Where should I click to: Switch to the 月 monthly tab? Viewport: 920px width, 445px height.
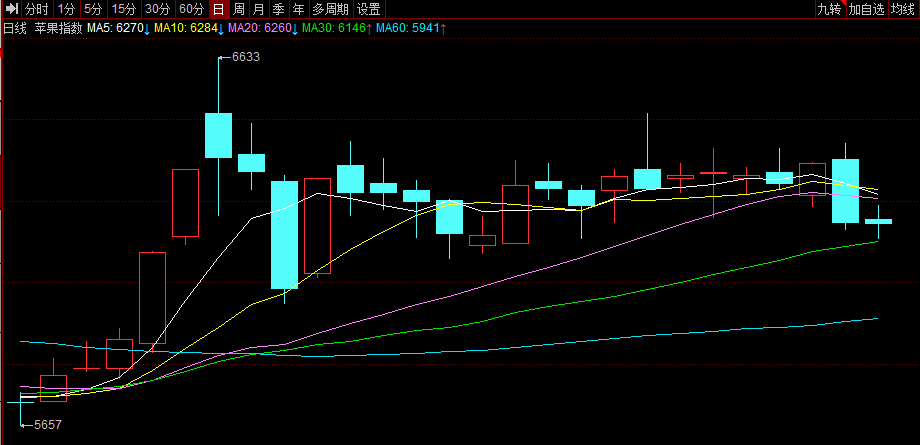[259, 9]
